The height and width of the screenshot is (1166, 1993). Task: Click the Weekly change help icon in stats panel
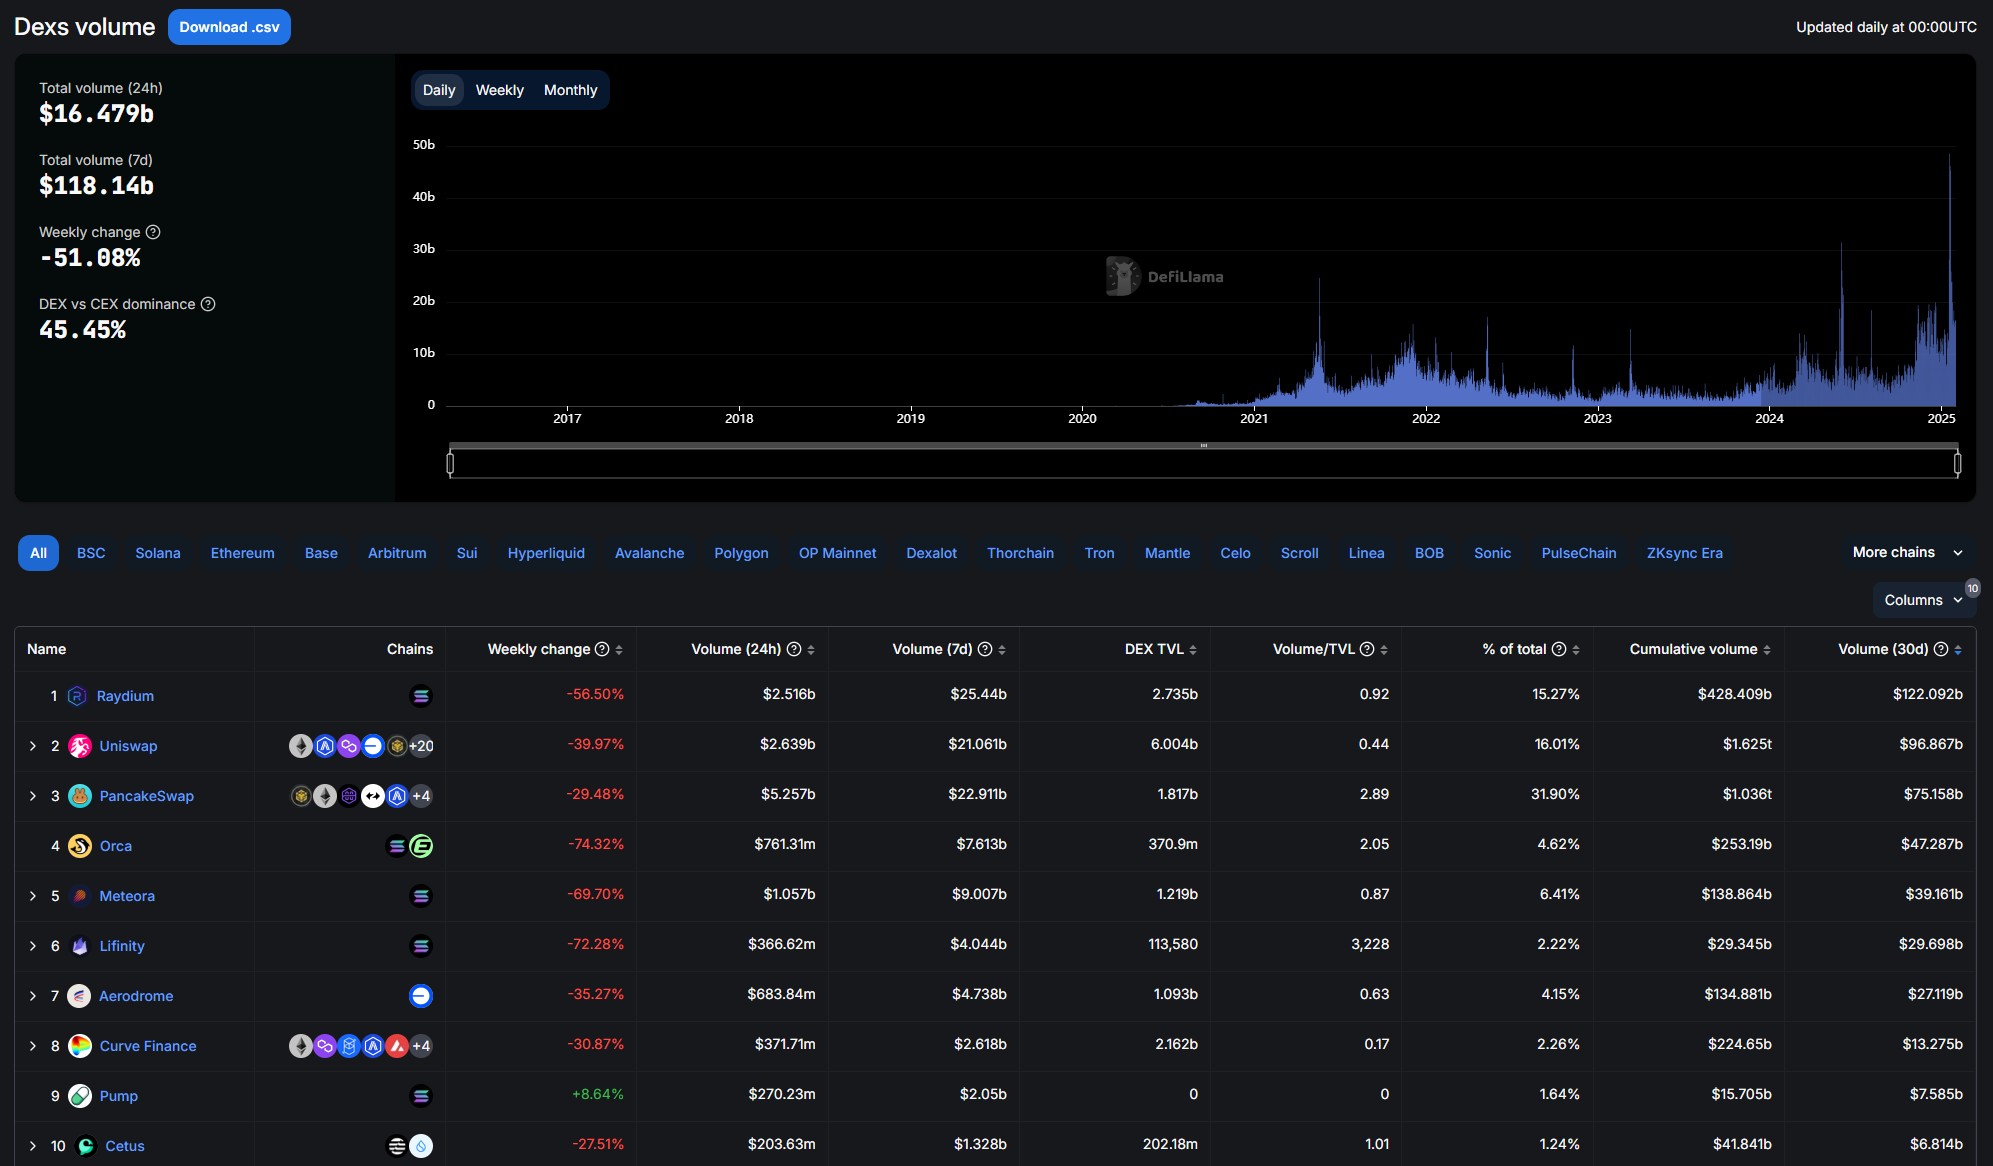coord(153,232)
